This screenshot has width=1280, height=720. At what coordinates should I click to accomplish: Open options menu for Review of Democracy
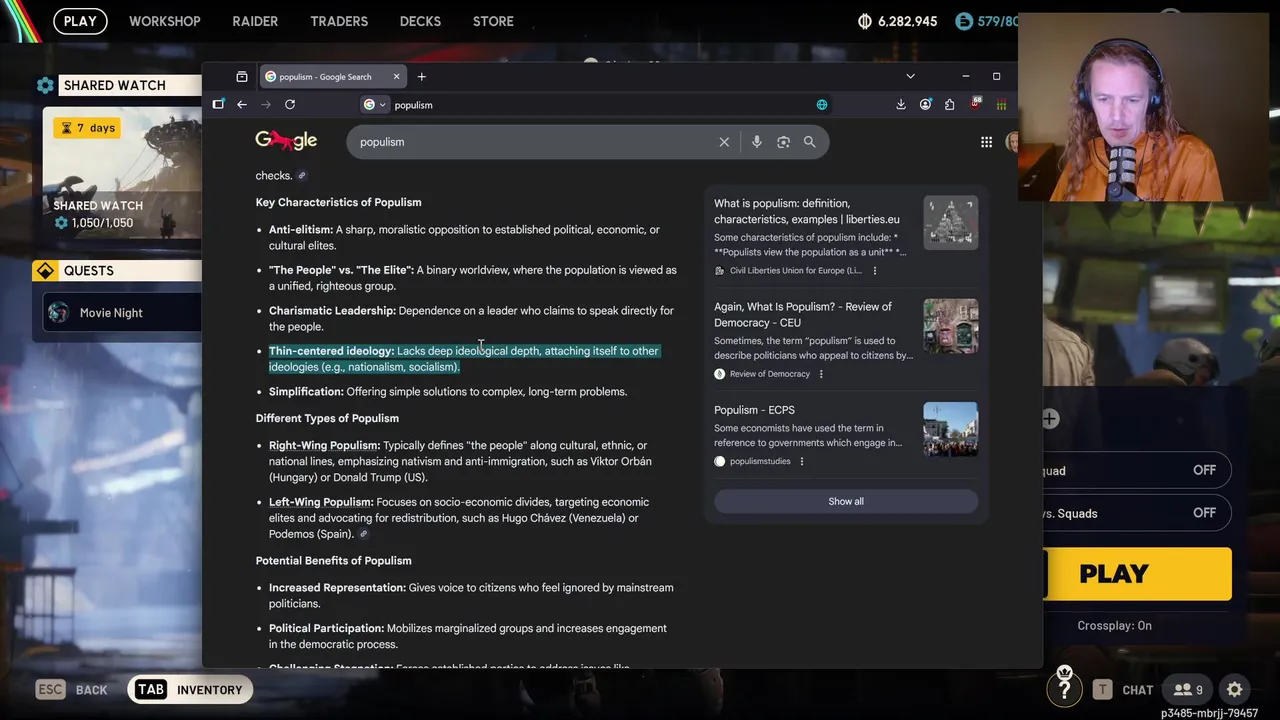click(821, 374)
